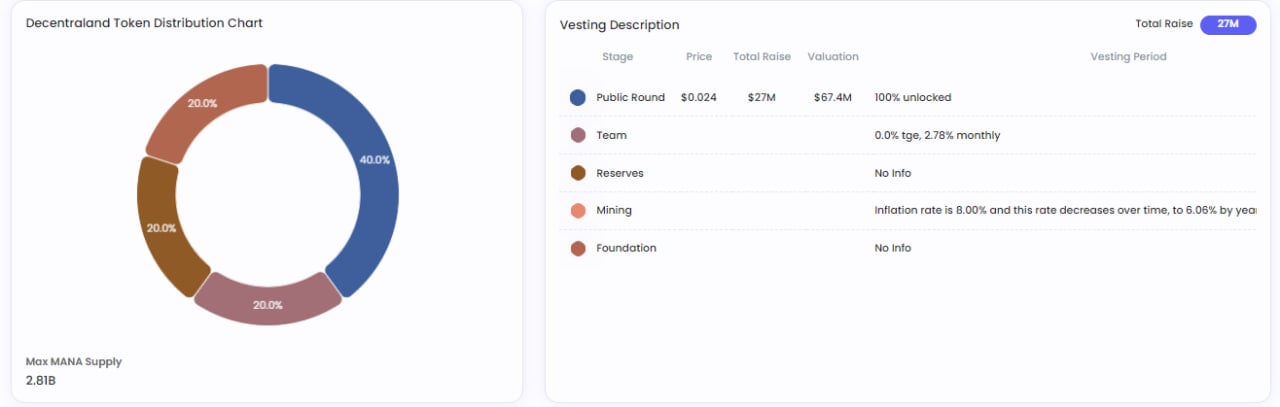Click the Vesting Description heading
Image resolution: width=1280 pixels, height=407 pixels.
coord(619,25)
